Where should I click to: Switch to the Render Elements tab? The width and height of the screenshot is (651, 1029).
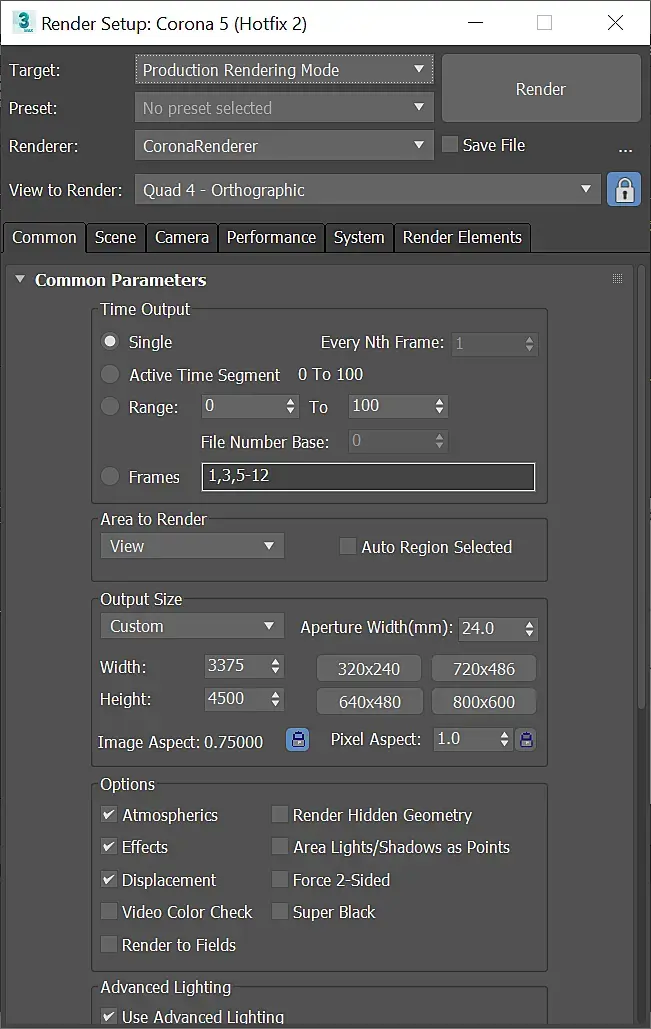pos(462,237)
